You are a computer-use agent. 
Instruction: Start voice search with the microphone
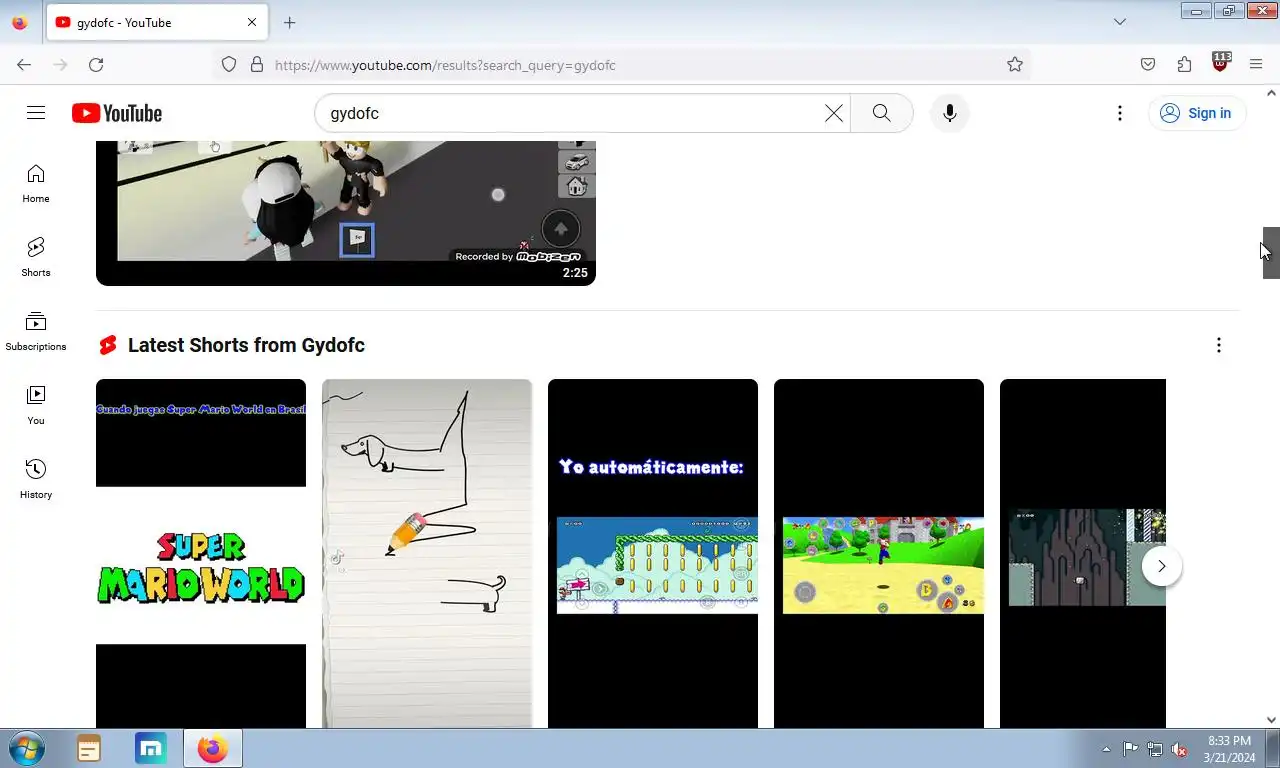tap(950, 113)
